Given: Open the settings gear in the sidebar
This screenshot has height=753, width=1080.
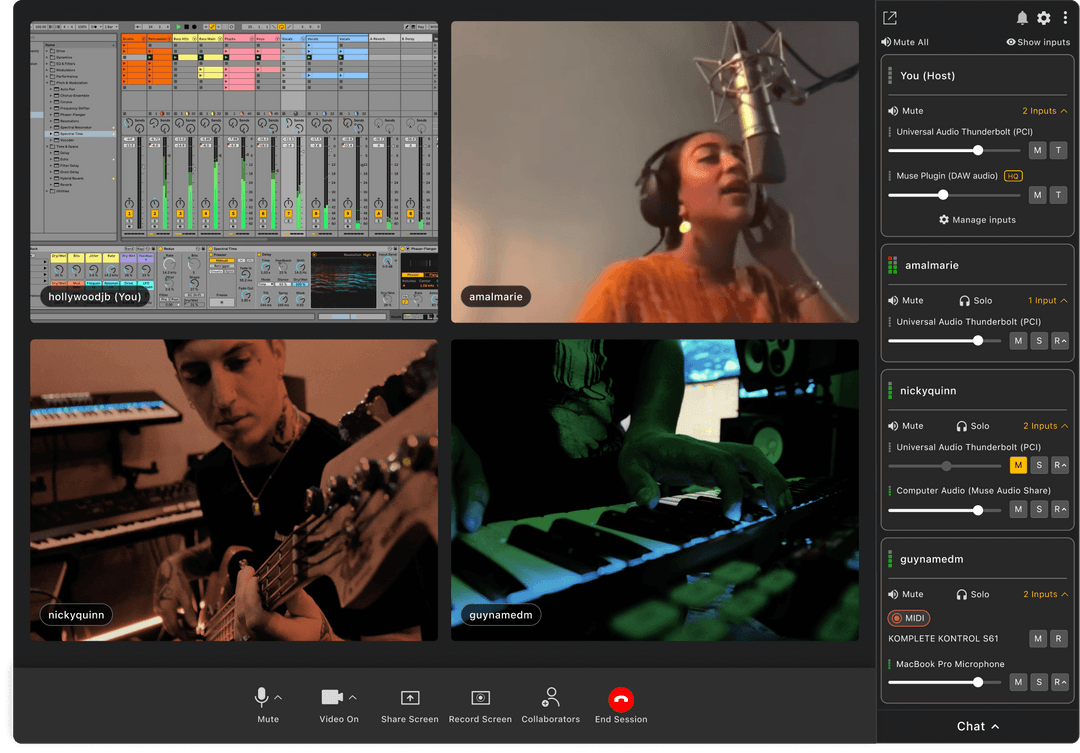Looking at the screenshot, I should click(x=1043, y=17).
